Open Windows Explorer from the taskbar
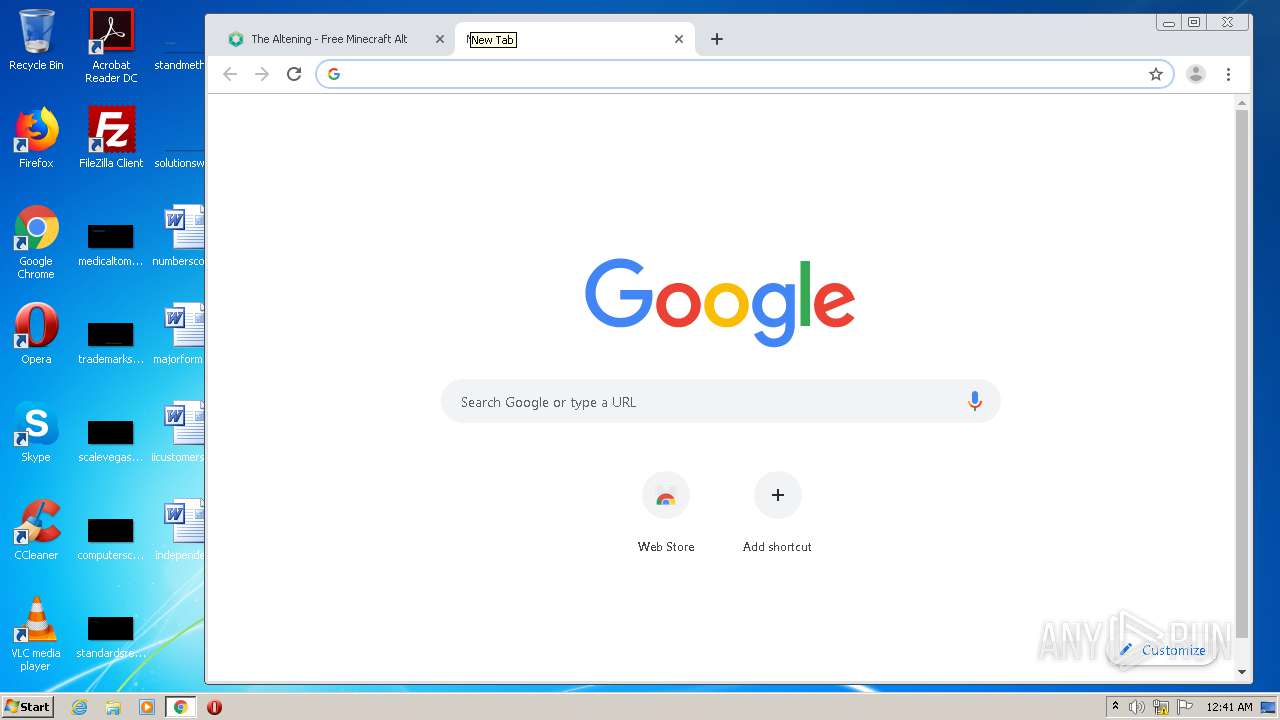 coord(113,707)
